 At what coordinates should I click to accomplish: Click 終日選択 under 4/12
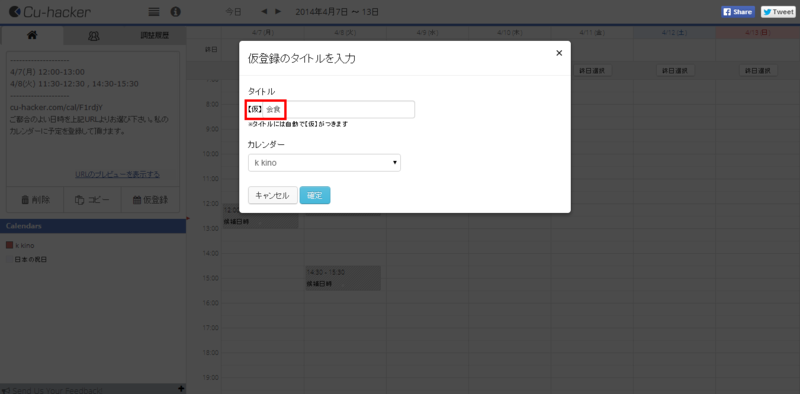(675, 70)
